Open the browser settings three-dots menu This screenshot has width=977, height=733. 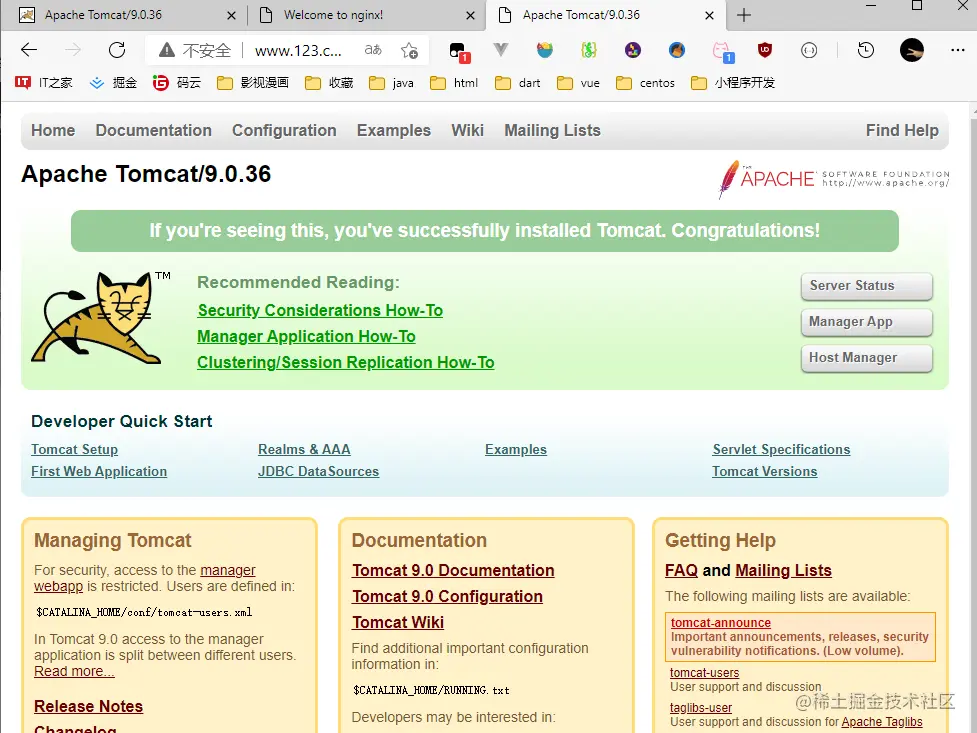[x=958, y=50]
